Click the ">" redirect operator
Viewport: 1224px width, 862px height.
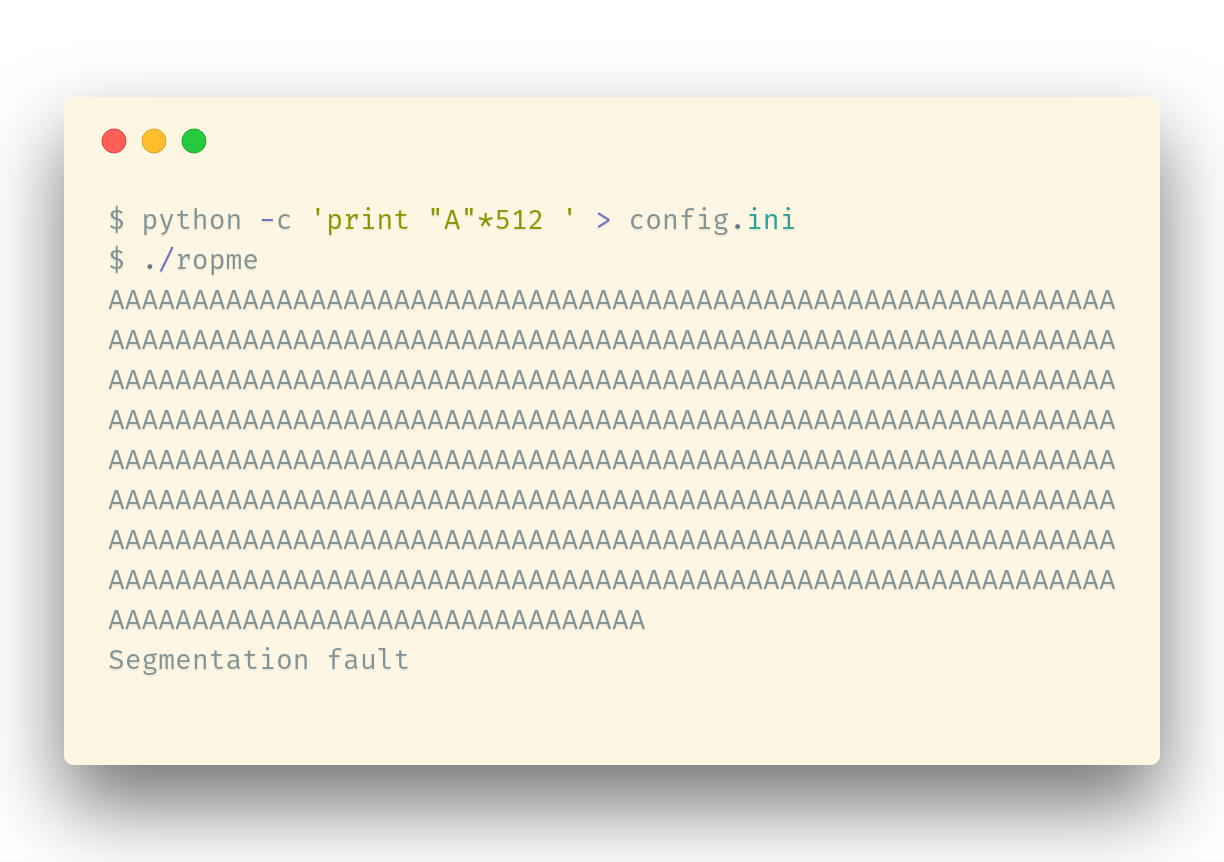tap(603, 220)
